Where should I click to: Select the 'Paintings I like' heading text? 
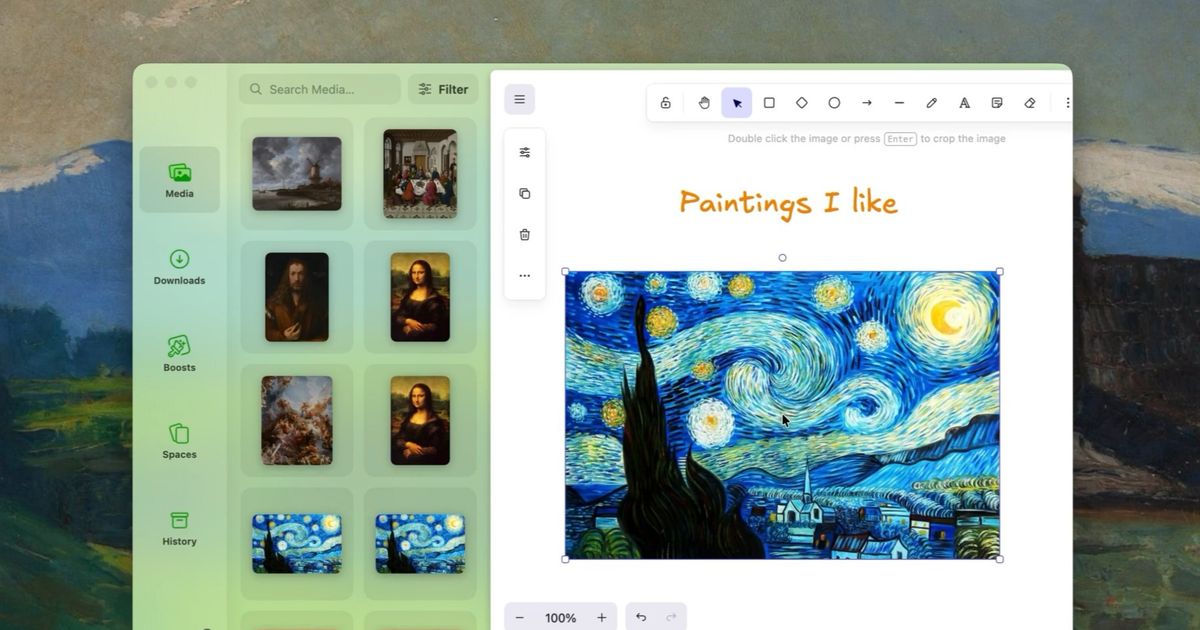(788, 203)
